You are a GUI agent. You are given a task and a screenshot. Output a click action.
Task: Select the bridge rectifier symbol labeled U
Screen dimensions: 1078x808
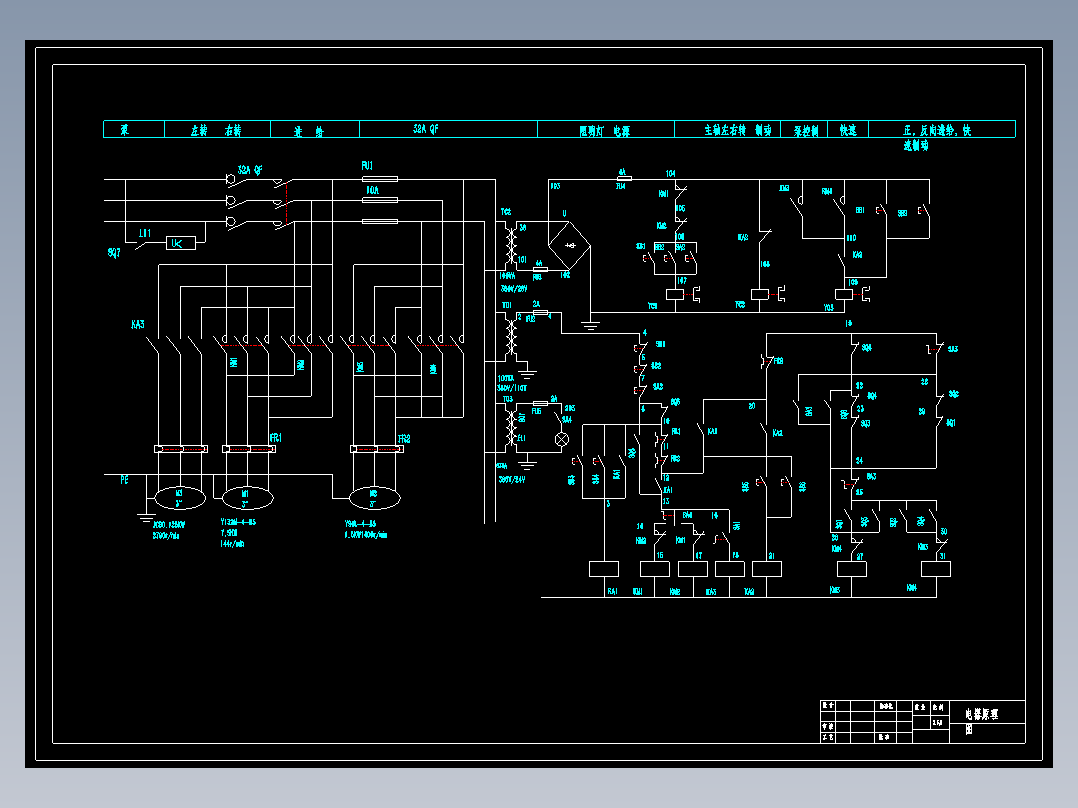click(568, 244)
